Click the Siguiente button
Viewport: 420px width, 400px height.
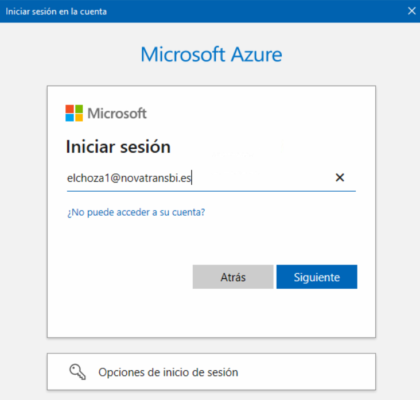(317, 277)
